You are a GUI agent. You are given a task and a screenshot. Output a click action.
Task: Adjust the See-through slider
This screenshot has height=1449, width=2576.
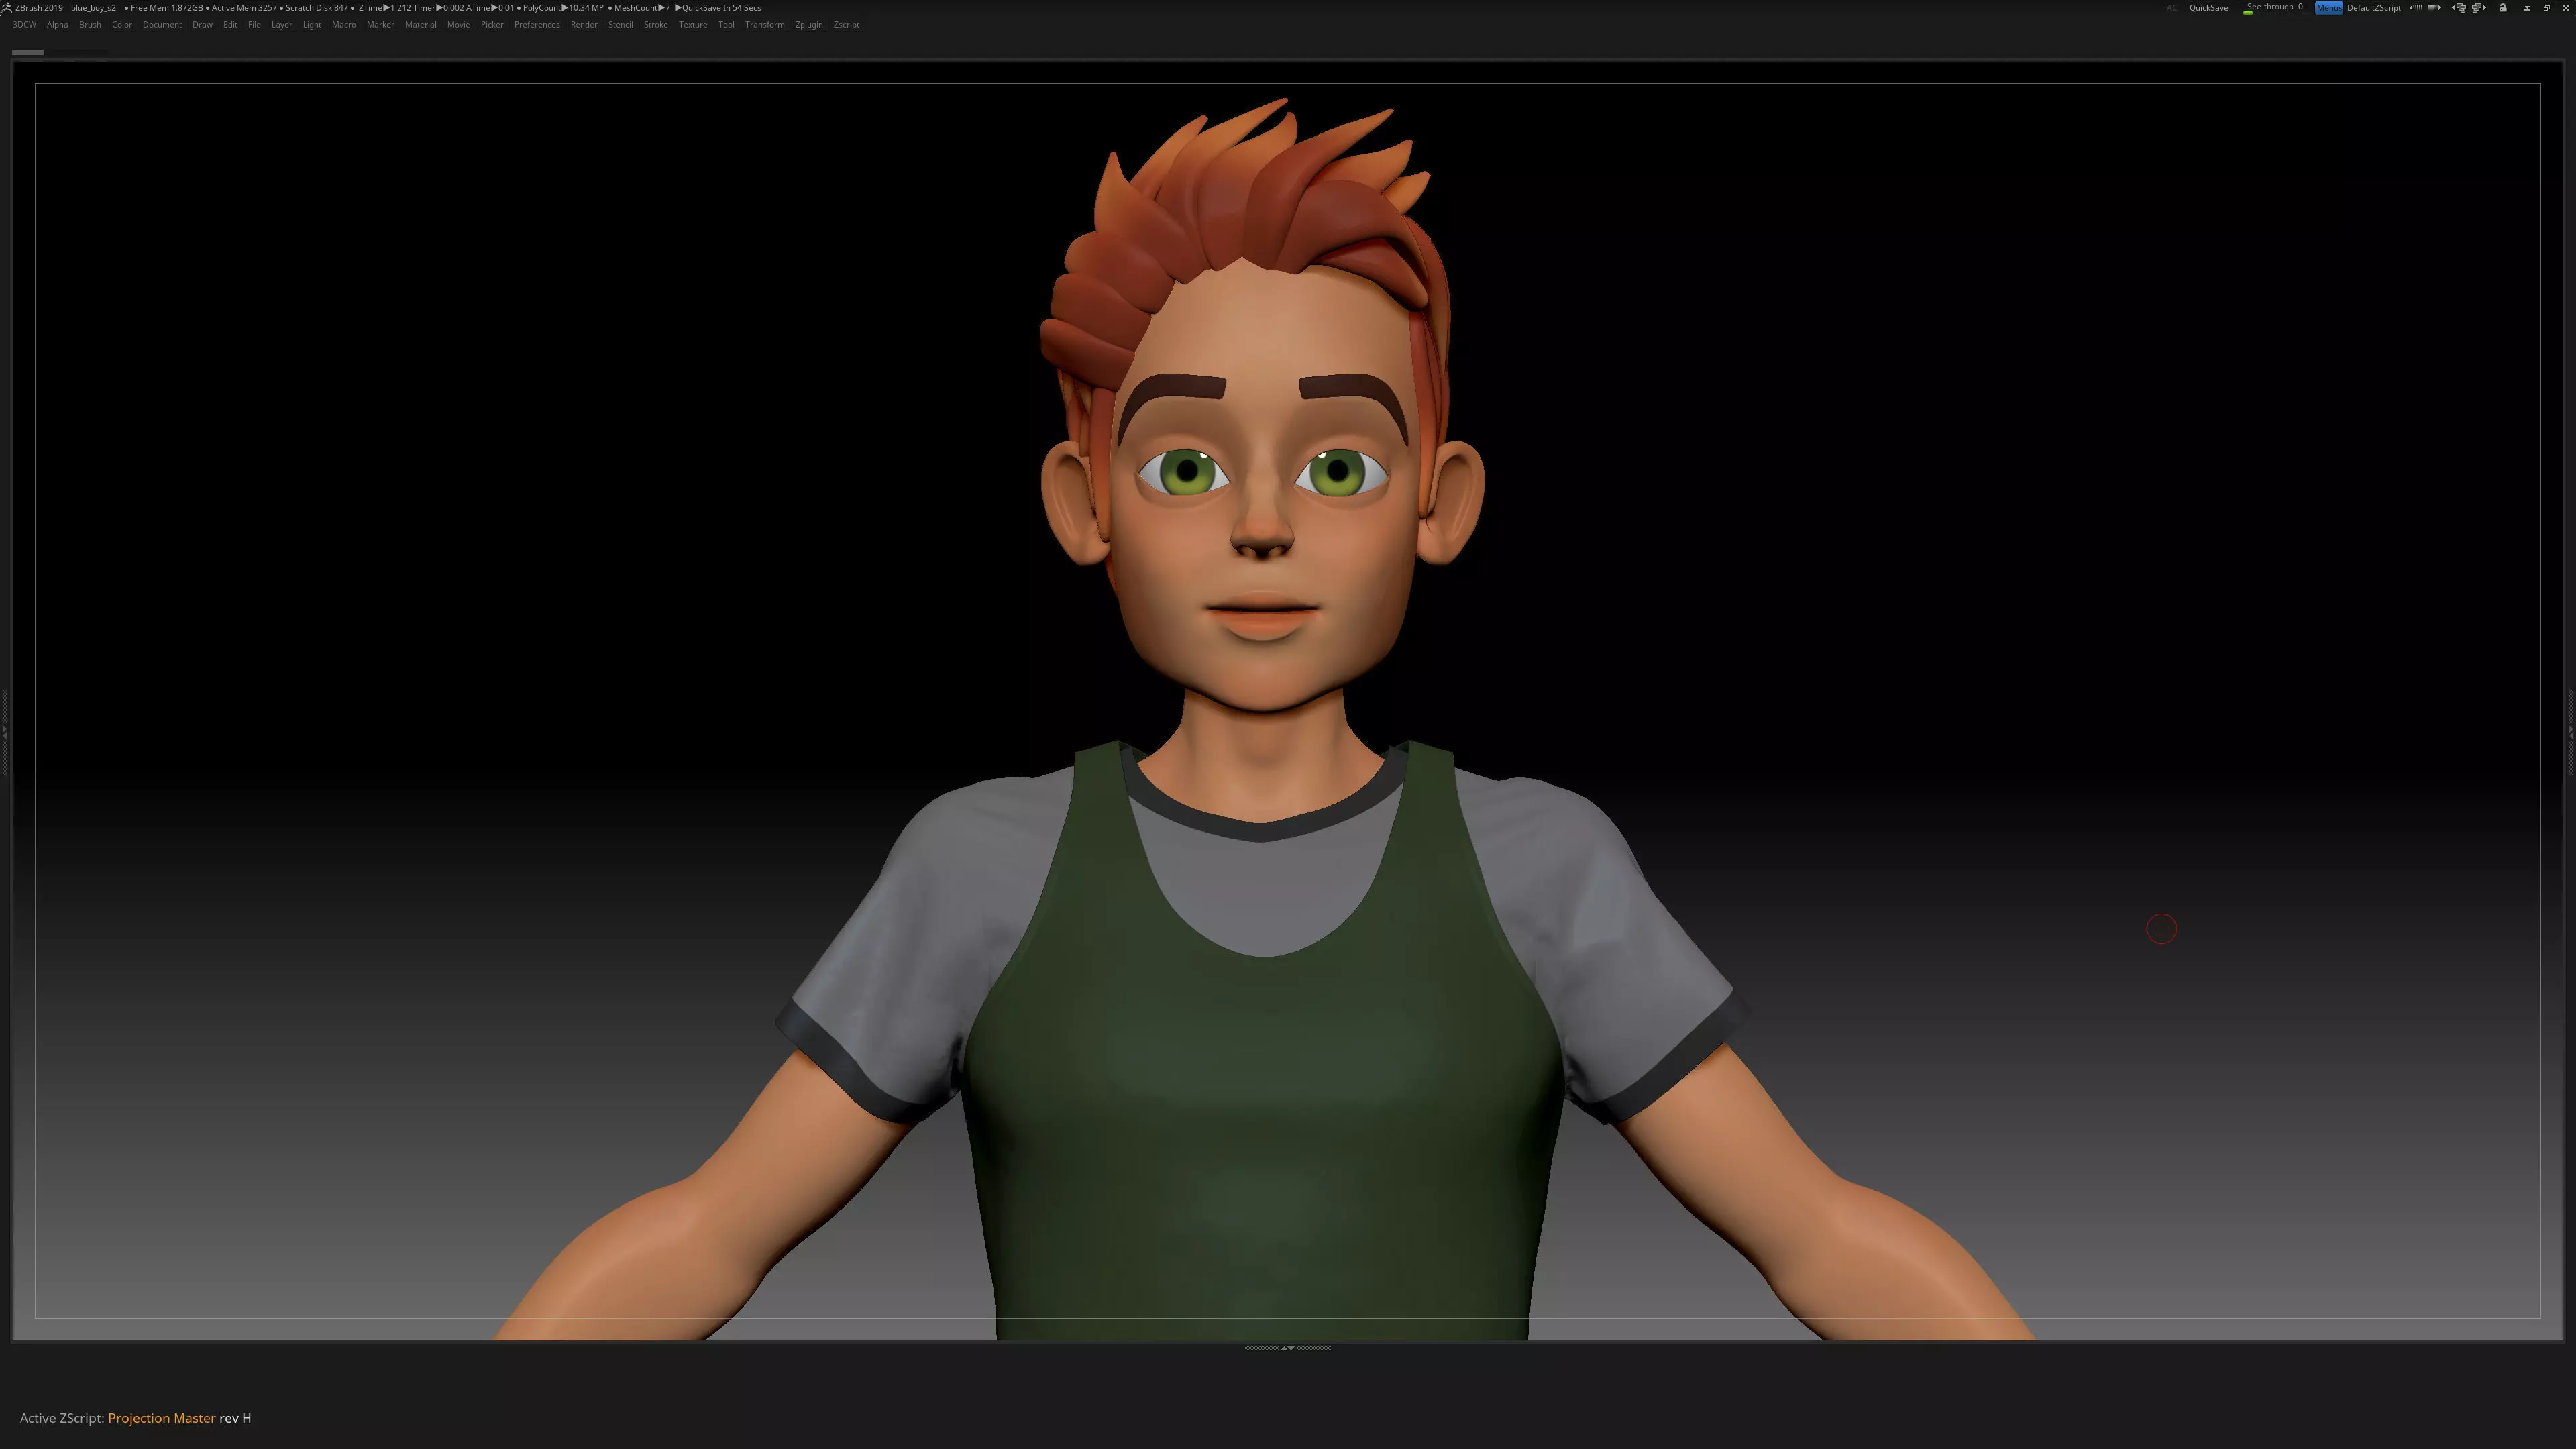click(x=2273, y=8)
